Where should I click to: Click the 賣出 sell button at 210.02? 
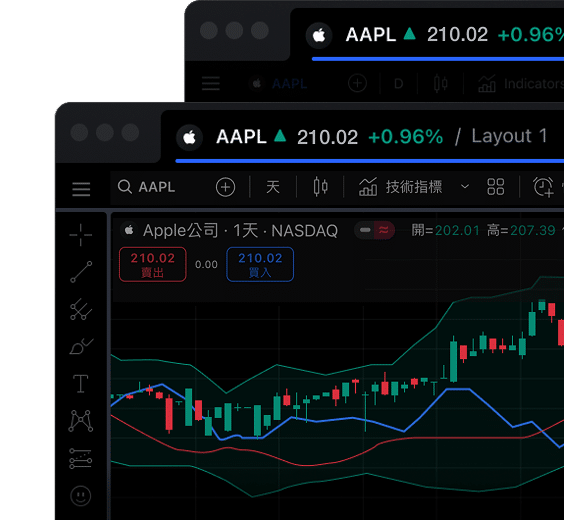(x=153, y=264)
